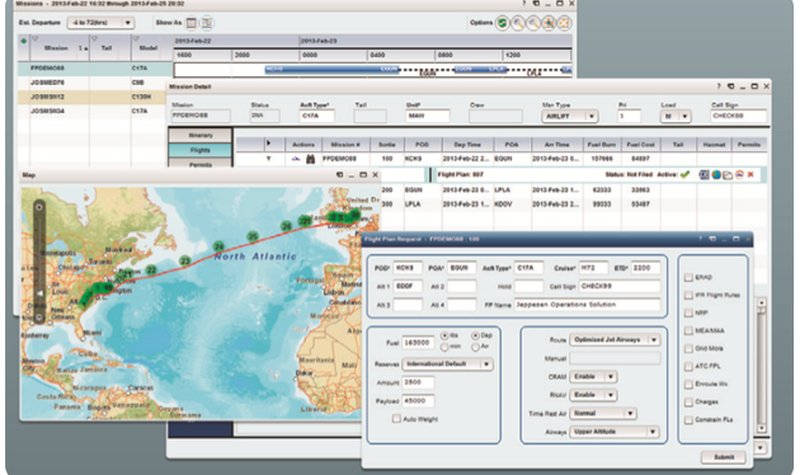Click the red delete icon on Flight Plan 007
800x475 pixels.
[x=750, y=174]
